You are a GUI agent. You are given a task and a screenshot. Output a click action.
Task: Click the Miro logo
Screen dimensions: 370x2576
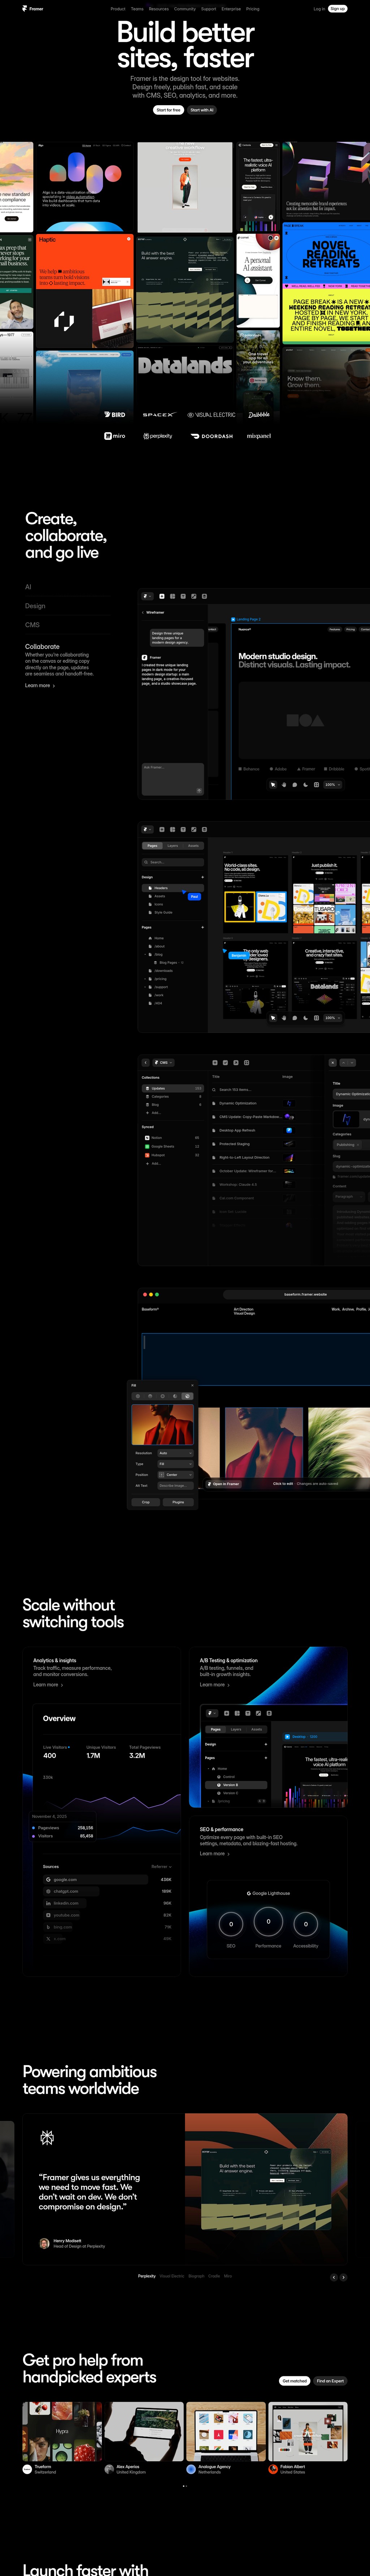click(115, 436)
